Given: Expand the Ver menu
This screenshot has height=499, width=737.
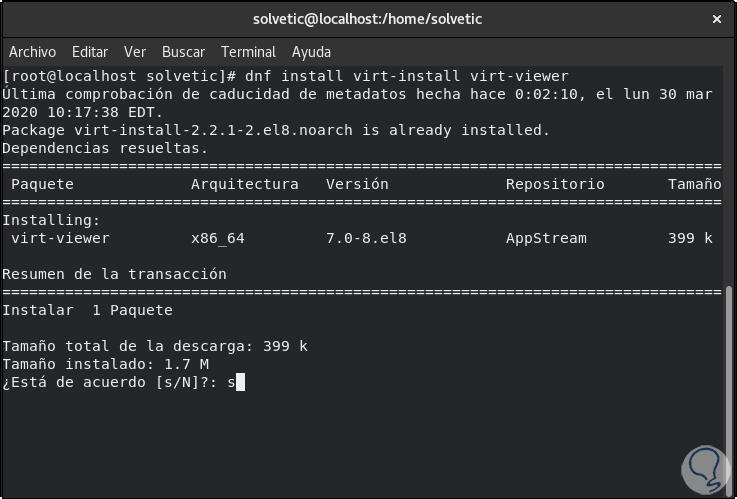Looking at the screenshot, I should [135, 52].
